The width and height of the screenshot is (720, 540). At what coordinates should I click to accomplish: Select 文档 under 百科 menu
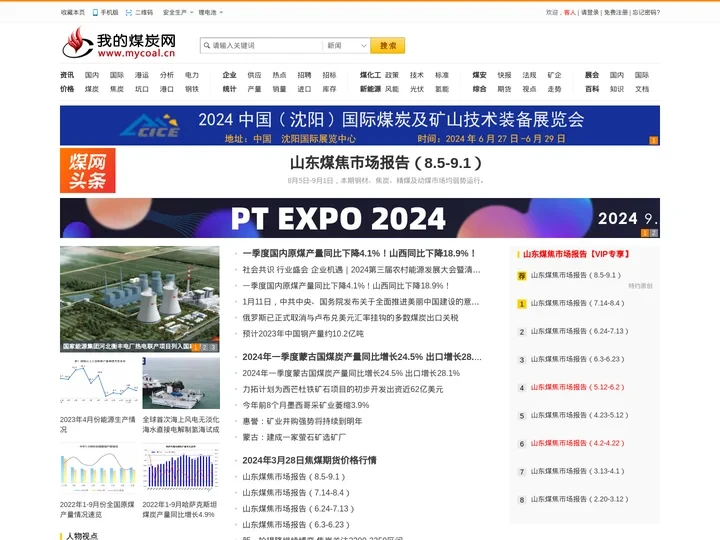(x=642, y=89)
